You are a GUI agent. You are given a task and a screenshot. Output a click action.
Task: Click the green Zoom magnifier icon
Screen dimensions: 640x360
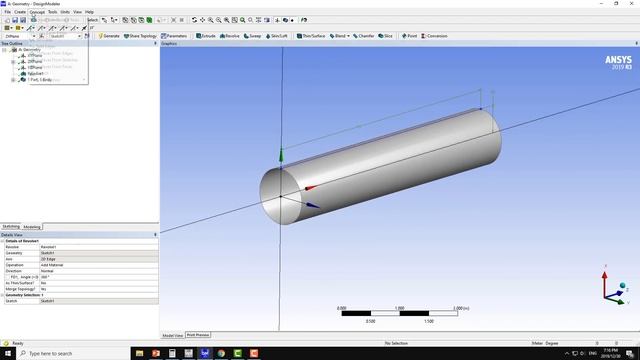[x=243, y=20]
